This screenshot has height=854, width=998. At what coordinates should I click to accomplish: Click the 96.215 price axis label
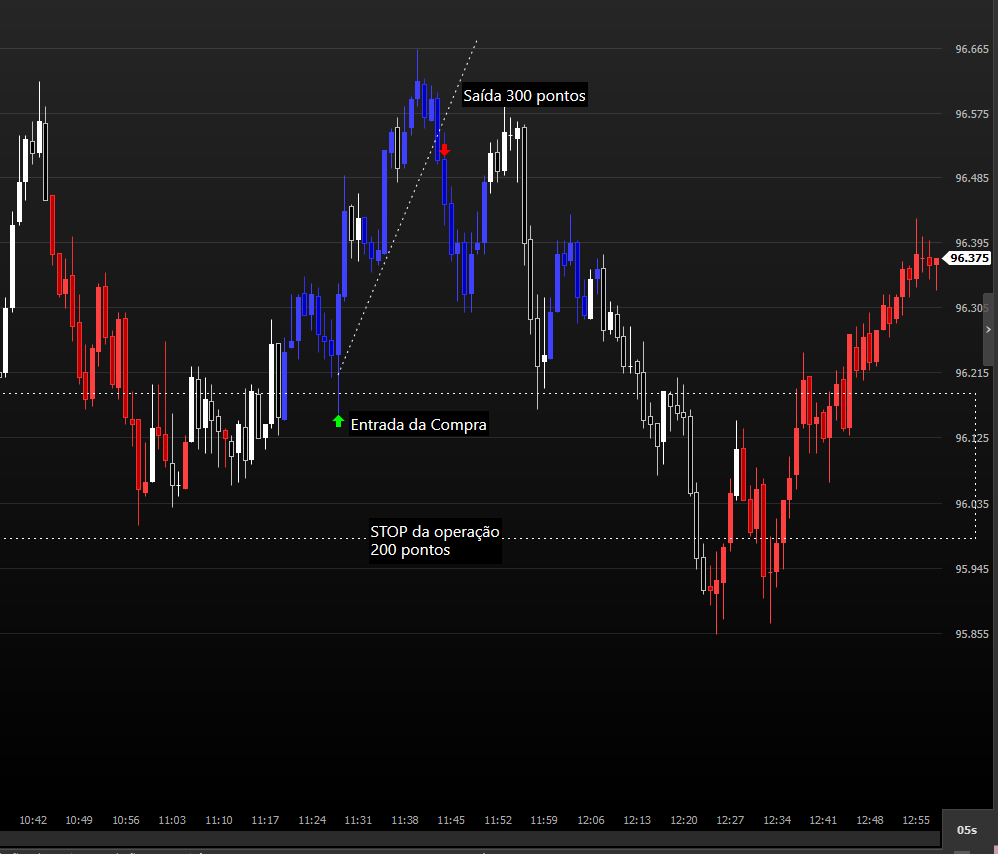tap(972, 373)
